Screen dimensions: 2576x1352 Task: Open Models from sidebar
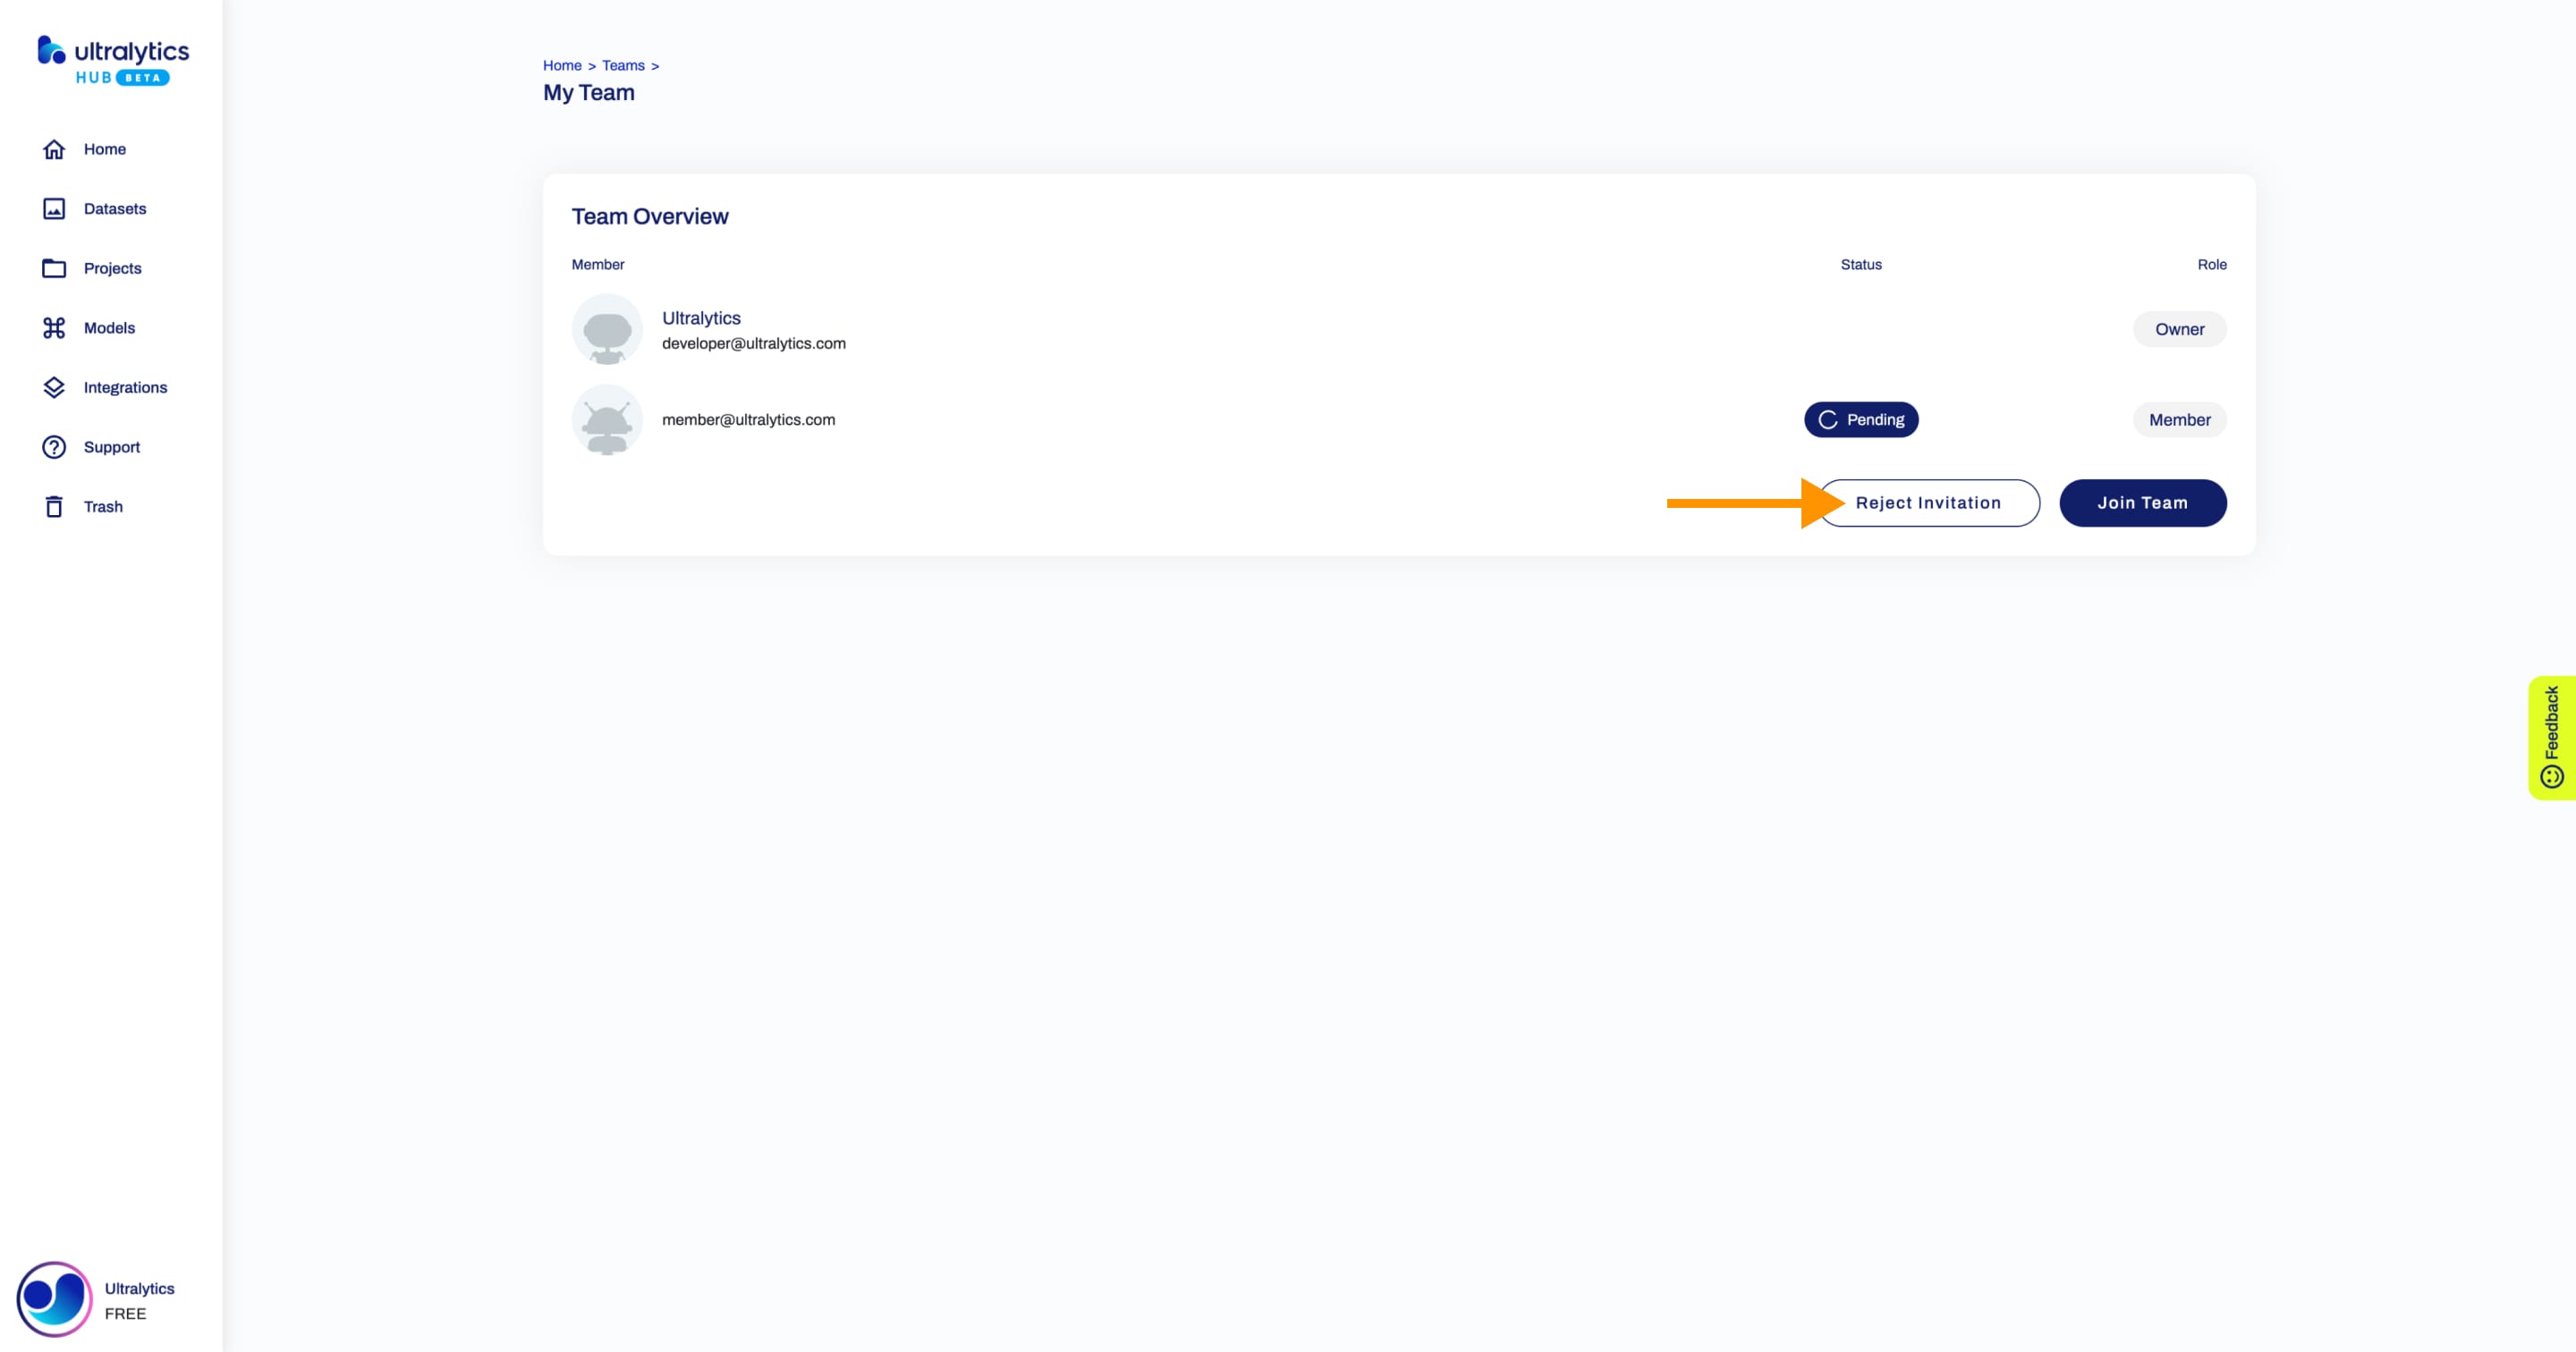pyautogui.click(x=109, y=327)
